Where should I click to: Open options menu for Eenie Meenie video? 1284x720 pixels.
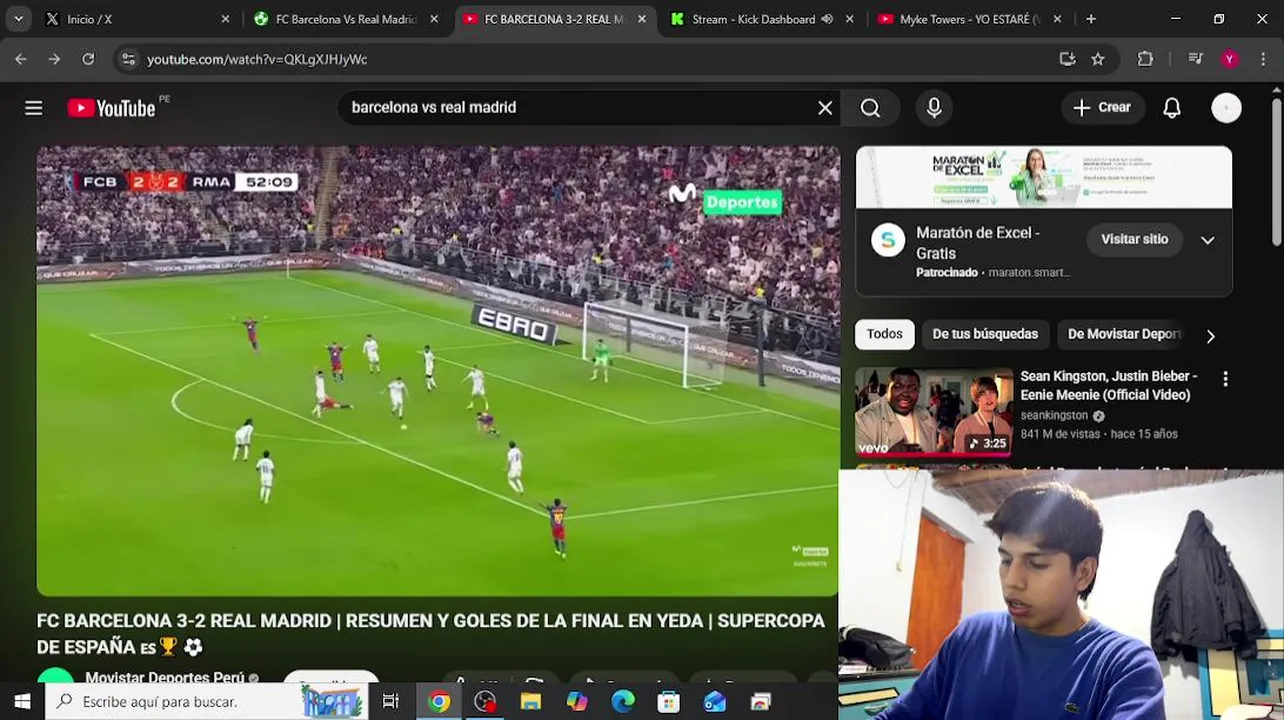point(1225,379)
